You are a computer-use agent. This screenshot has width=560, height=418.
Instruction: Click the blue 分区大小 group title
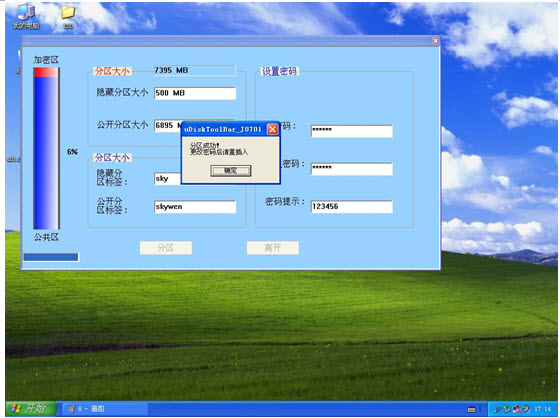click(112, 158)
